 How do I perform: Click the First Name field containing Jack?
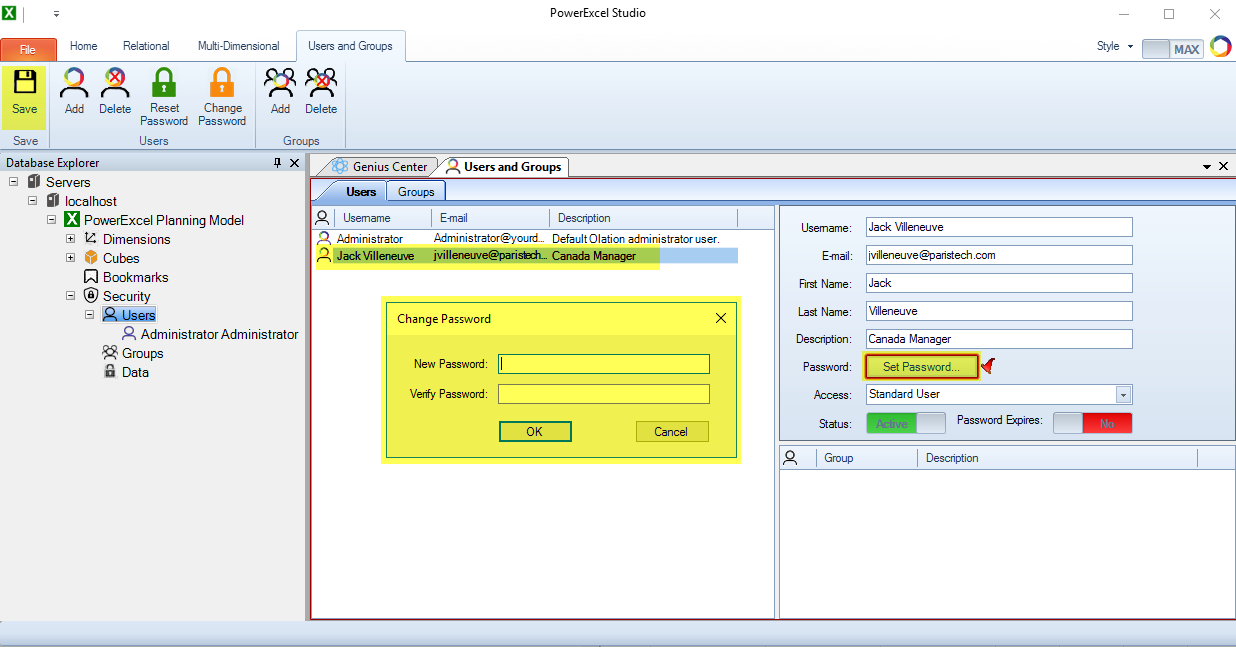[999, 283]
